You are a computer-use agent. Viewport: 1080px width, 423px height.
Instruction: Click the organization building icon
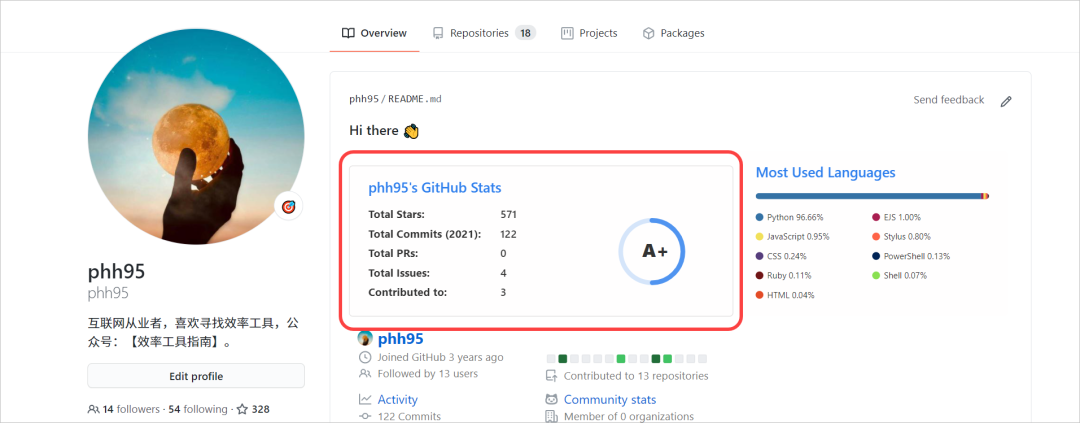pos(551,416)
